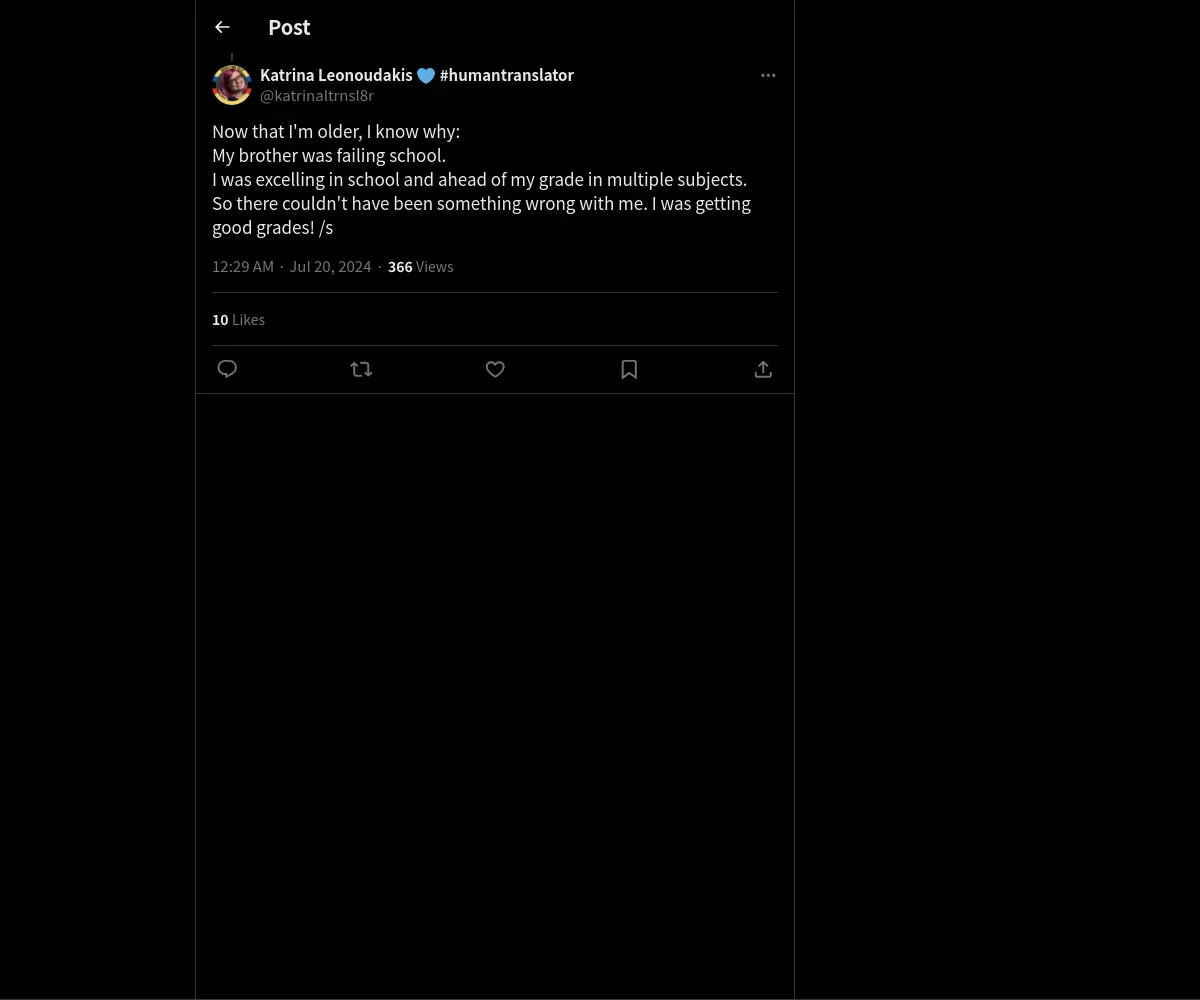The height and width of the screenshot is (1000, 1200).
Task: Click the reply speech bubble icon
Action: [227, 369]
